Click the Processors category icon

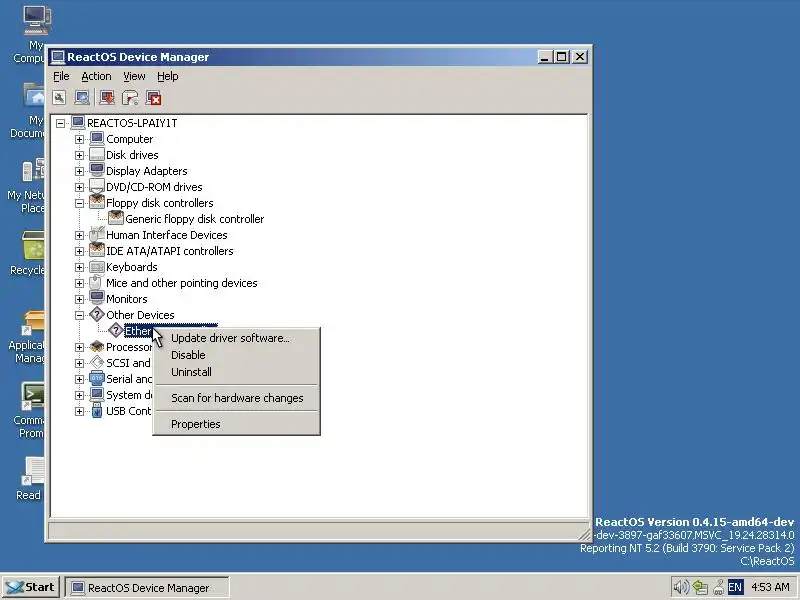(97, 347)
